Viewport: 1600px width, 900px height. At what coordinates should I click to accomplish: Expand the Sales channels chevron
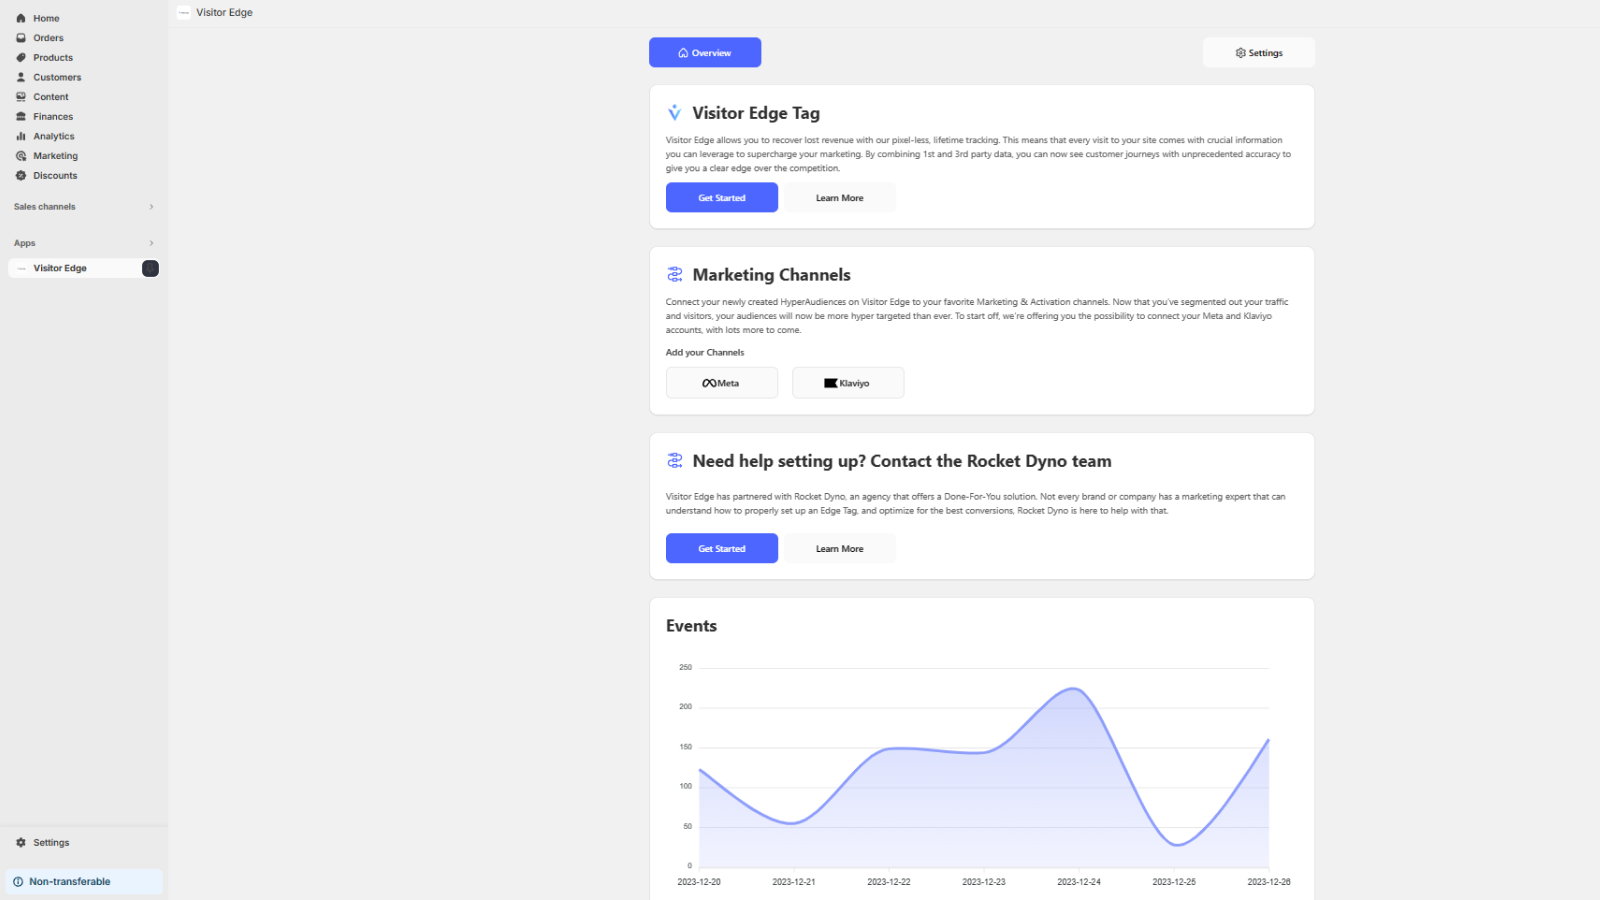(x=152, y=207)
